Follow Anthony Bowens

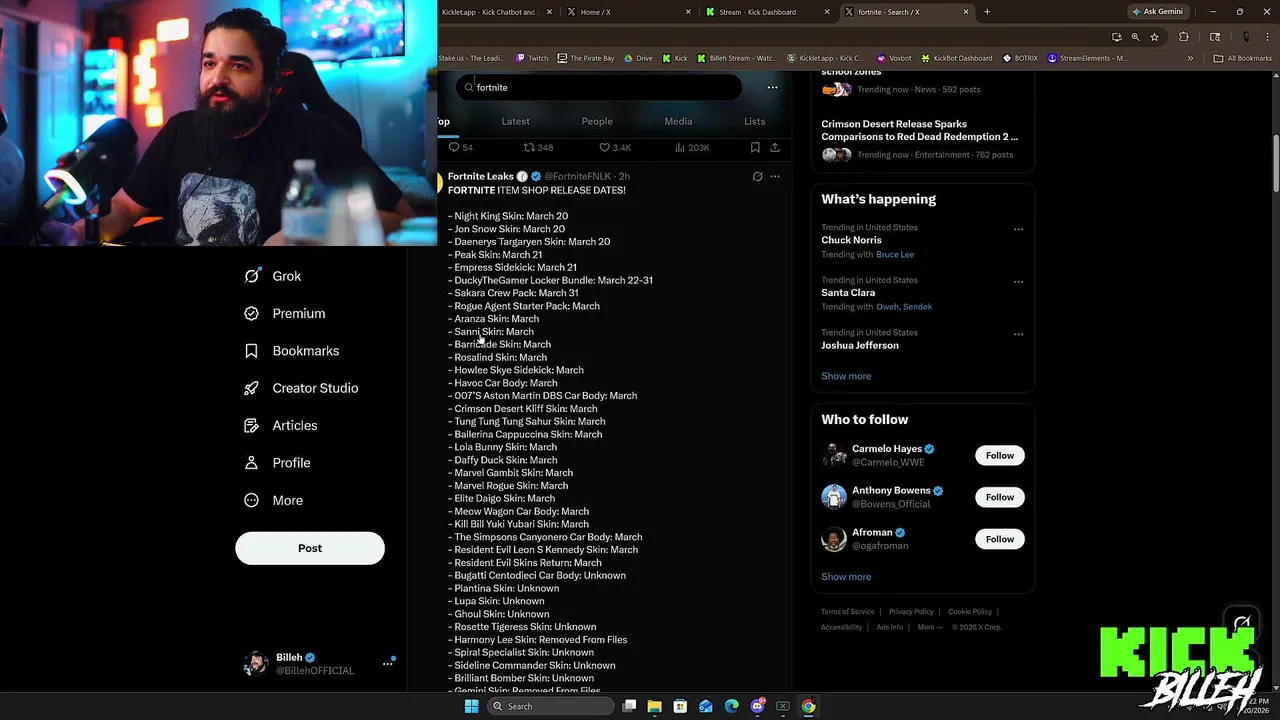[x=1000, y=497]
